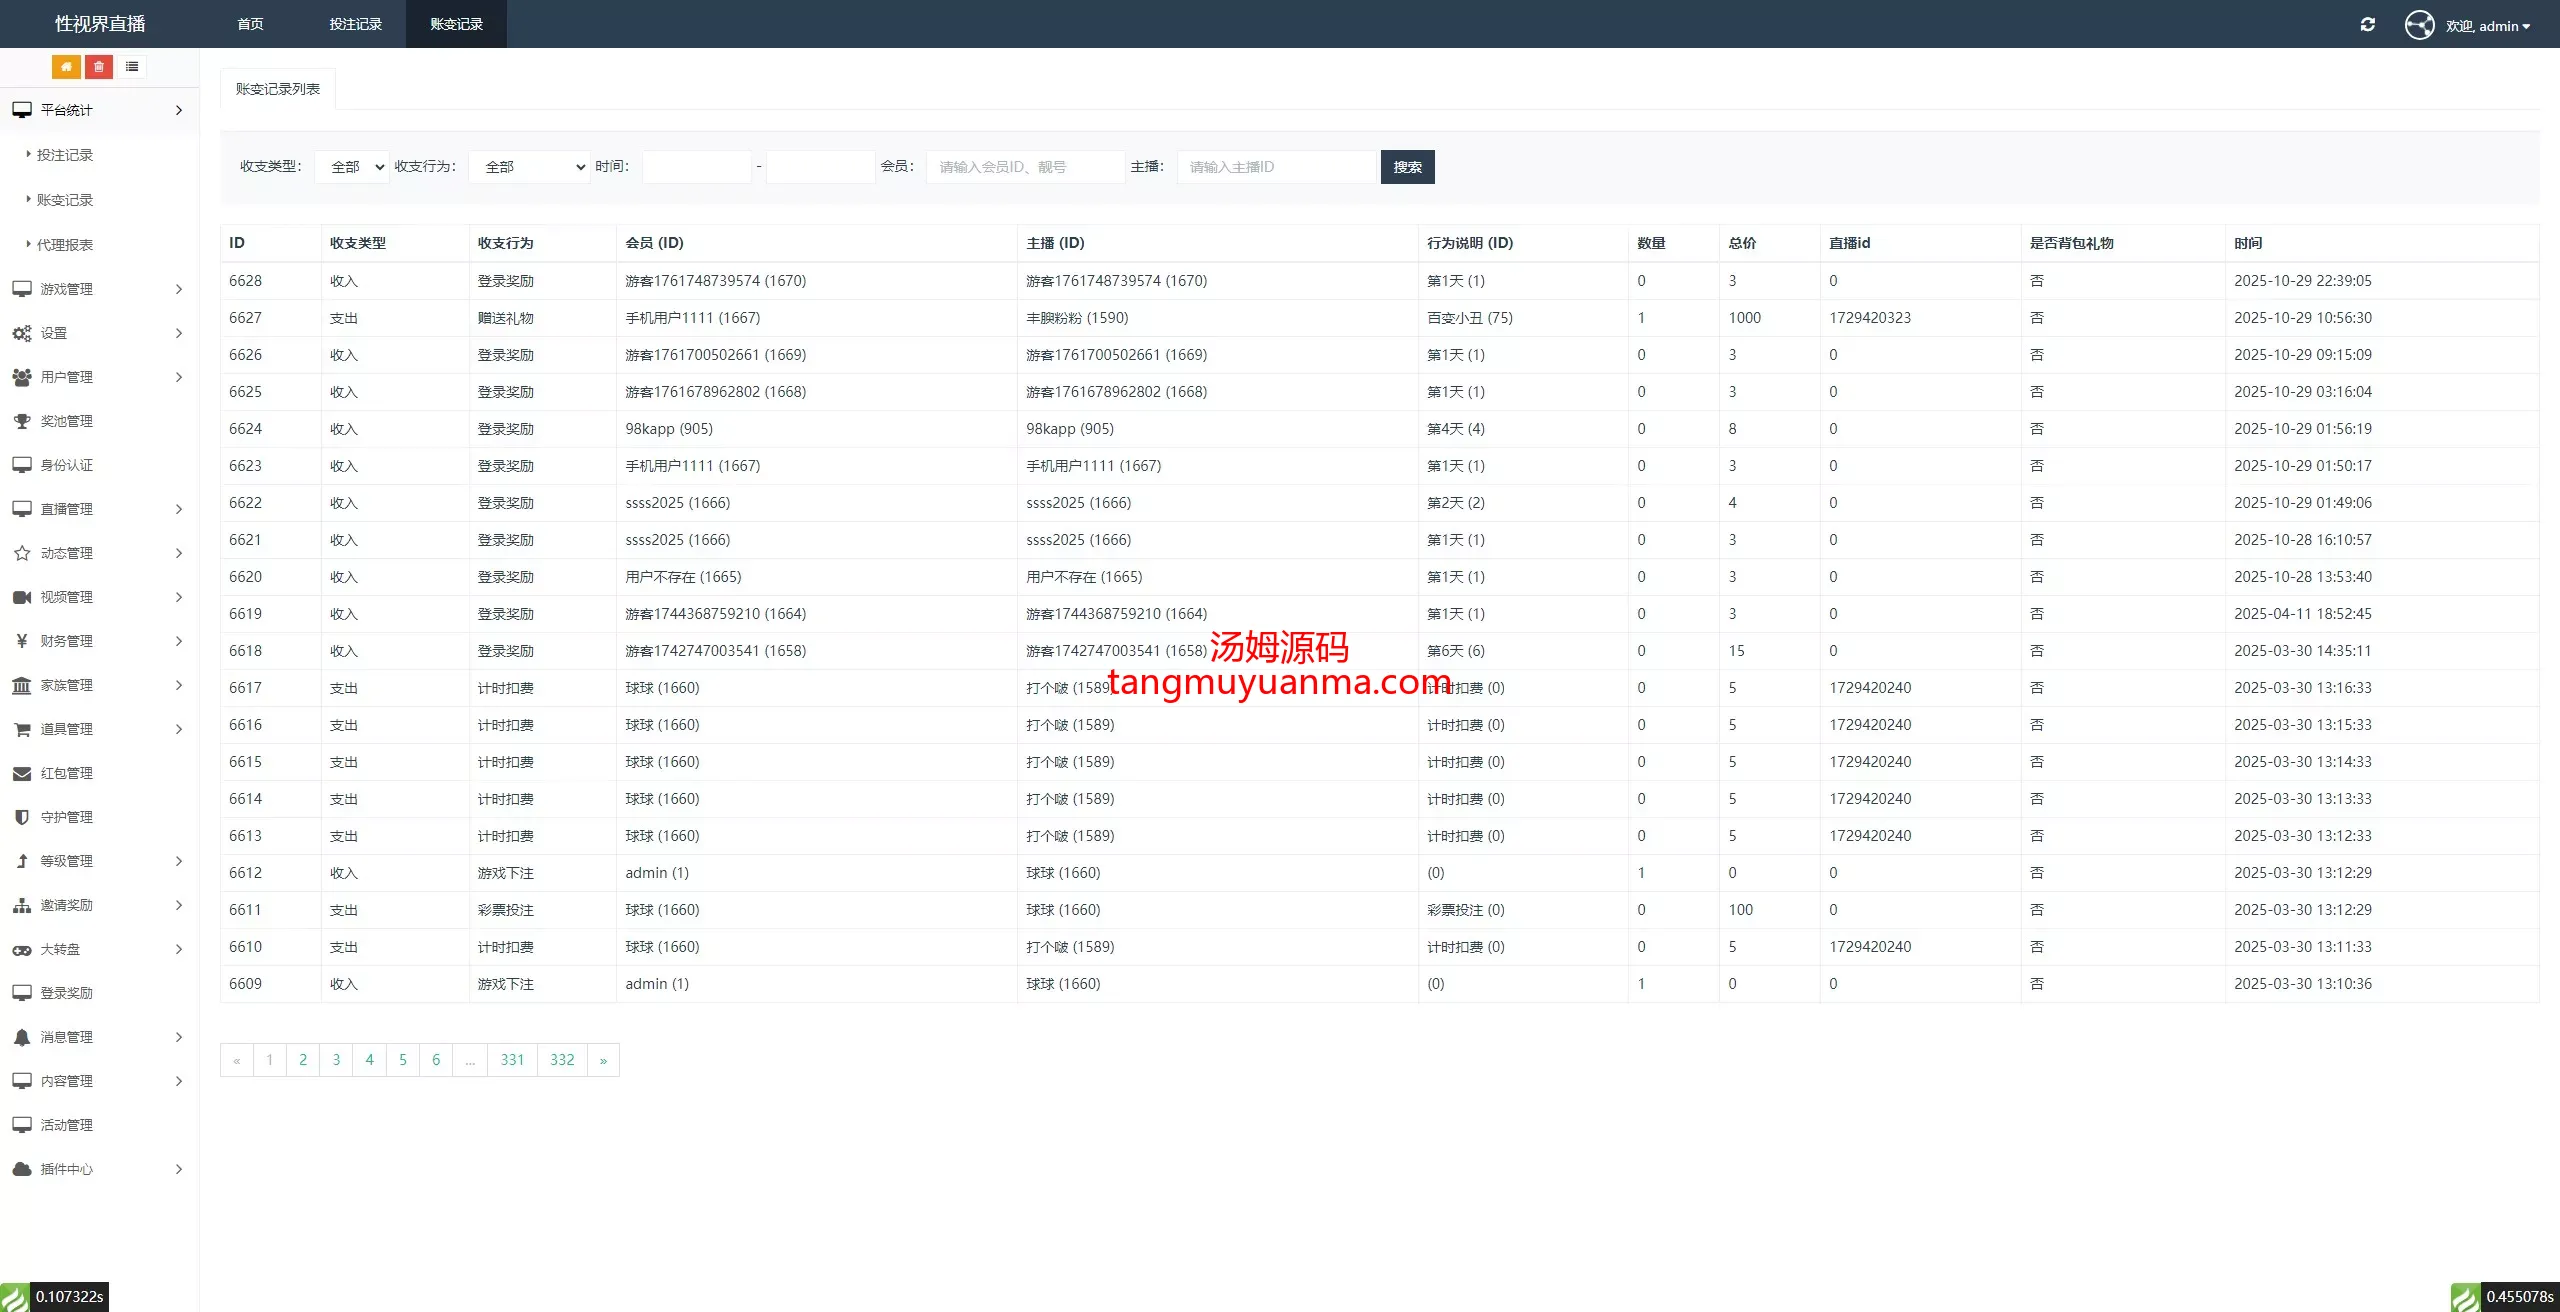Open the 收支类型 dropdown

click(x=352, y=167)
